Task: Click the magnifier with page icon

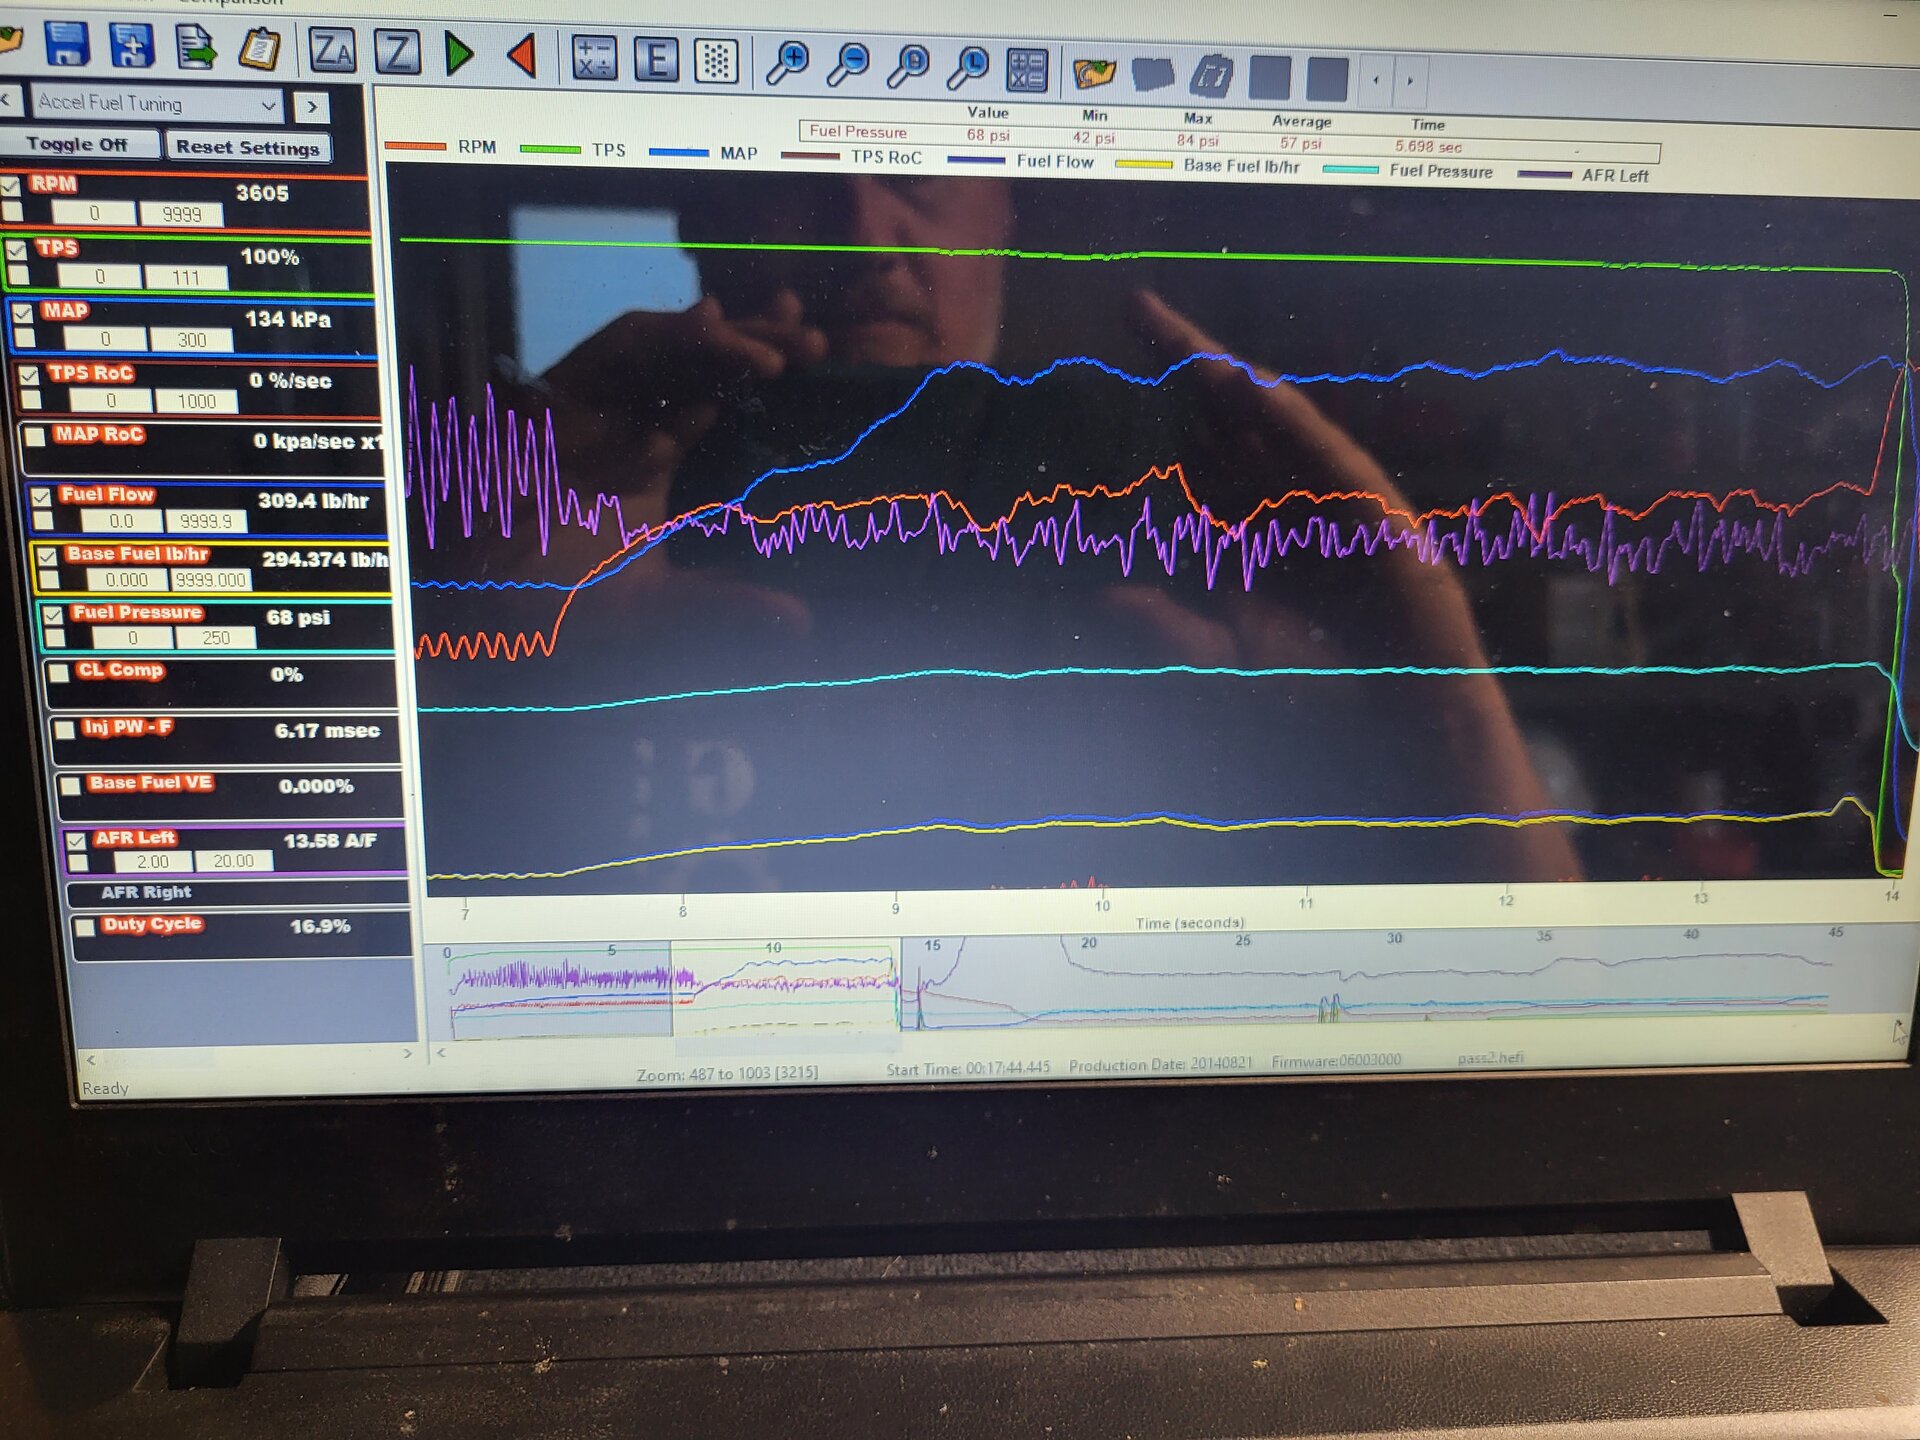Action: coord(909,66)
